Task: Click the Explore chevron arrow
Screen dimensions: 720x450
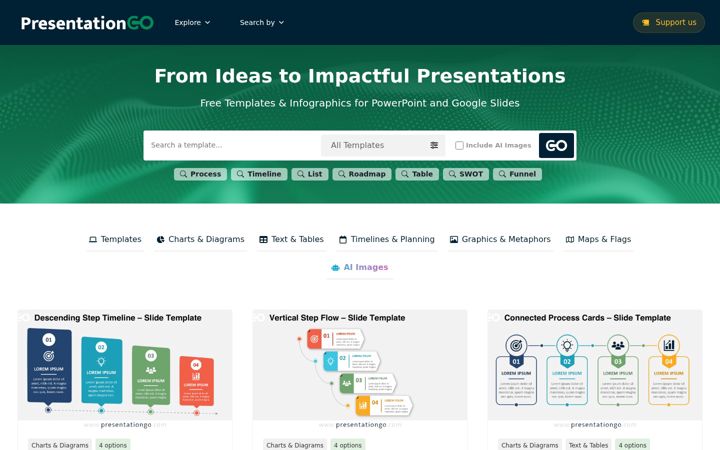Action: point(207,22)
